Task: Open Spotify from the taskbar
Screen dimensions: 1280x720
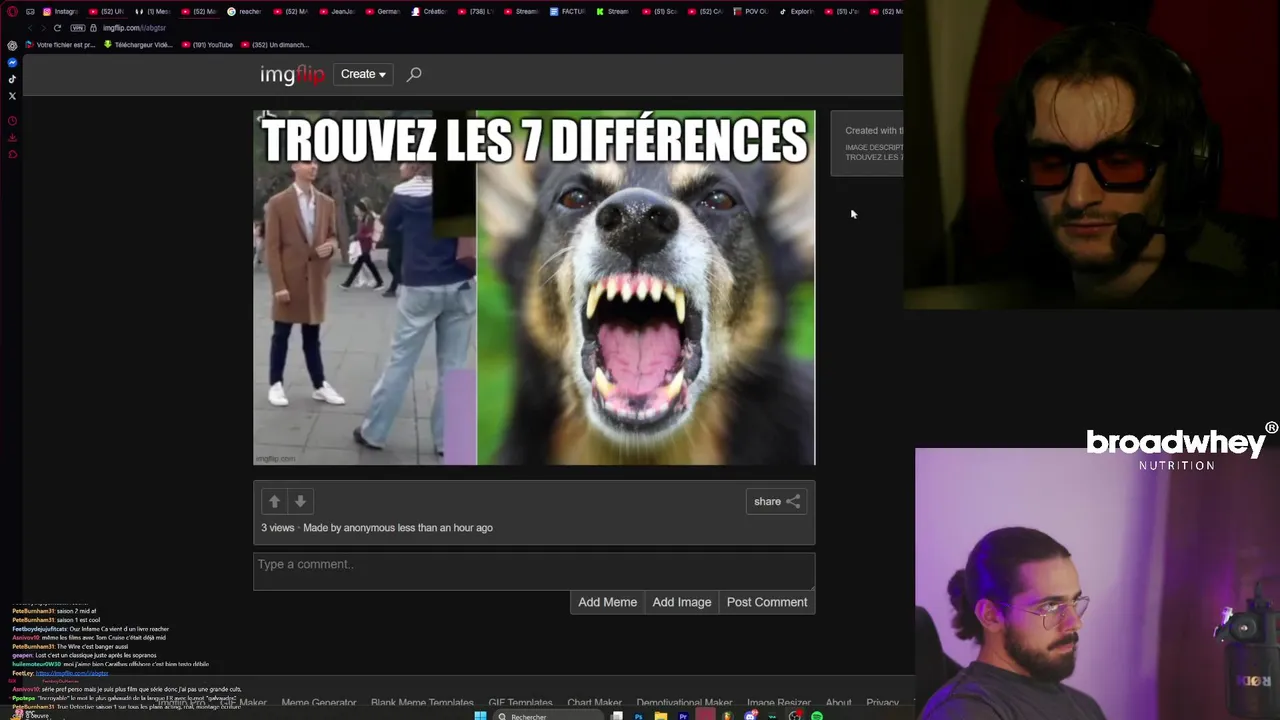Action: coord(816,716)
